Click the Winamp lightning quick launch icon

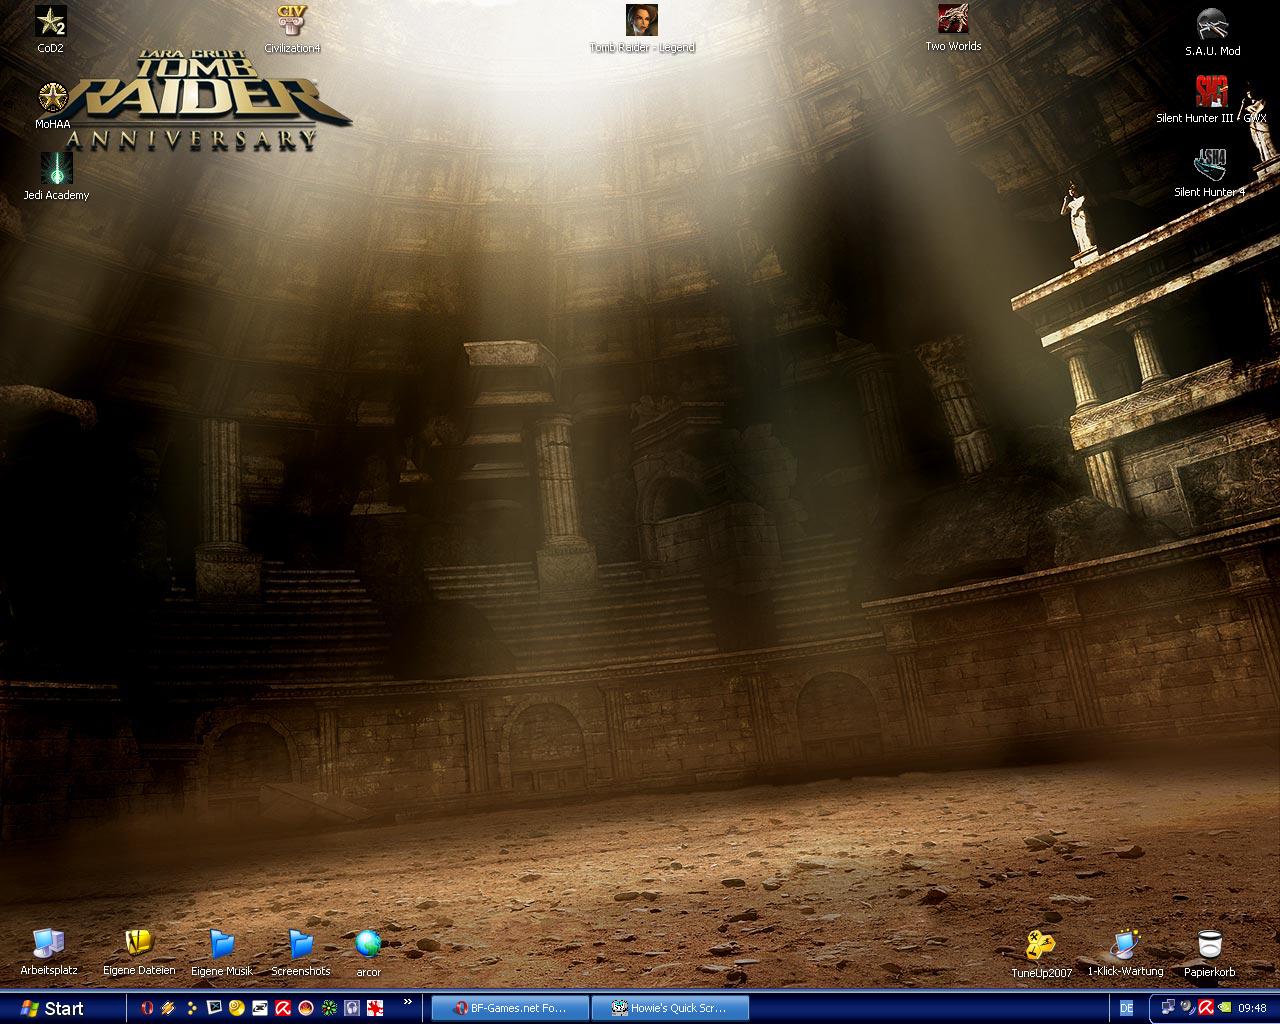pyautogui.click(x=168, y=1008)
